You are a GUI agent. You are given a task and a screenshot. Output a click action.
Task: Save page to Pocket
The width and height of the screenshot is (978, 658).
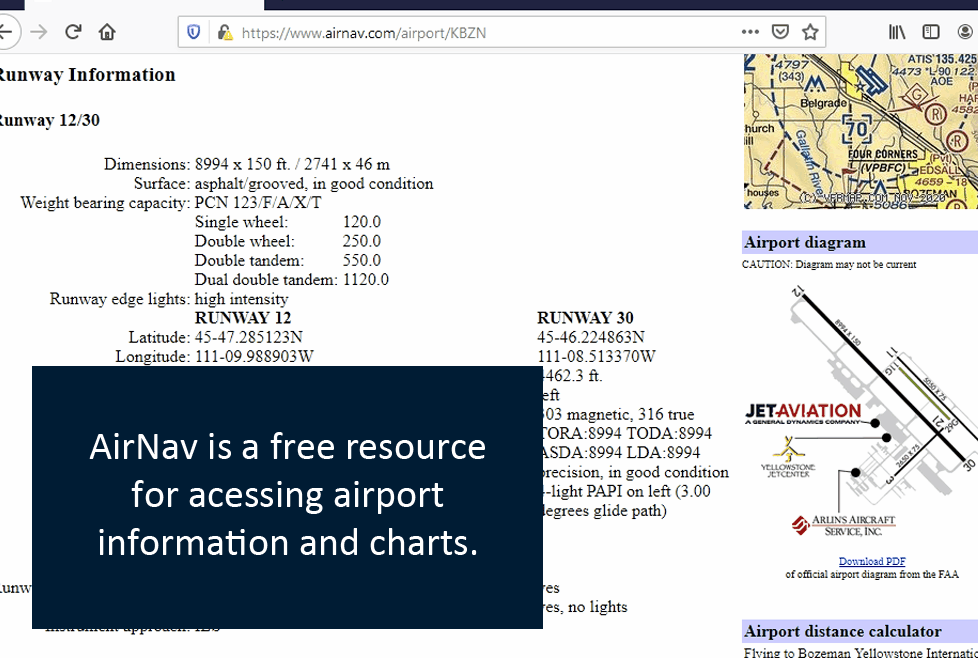780,32
